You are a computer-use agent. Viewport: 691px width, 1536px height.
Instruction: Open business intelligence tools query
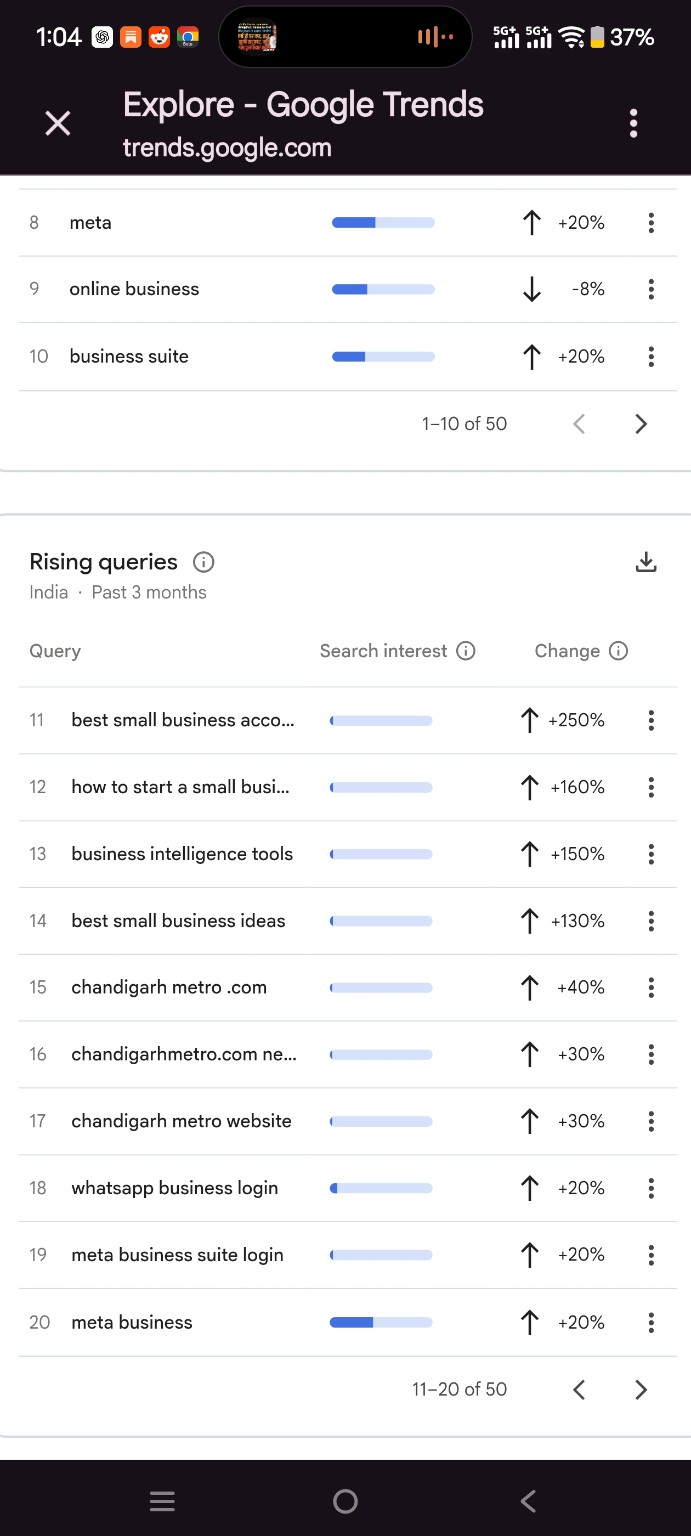pos(182,854)
